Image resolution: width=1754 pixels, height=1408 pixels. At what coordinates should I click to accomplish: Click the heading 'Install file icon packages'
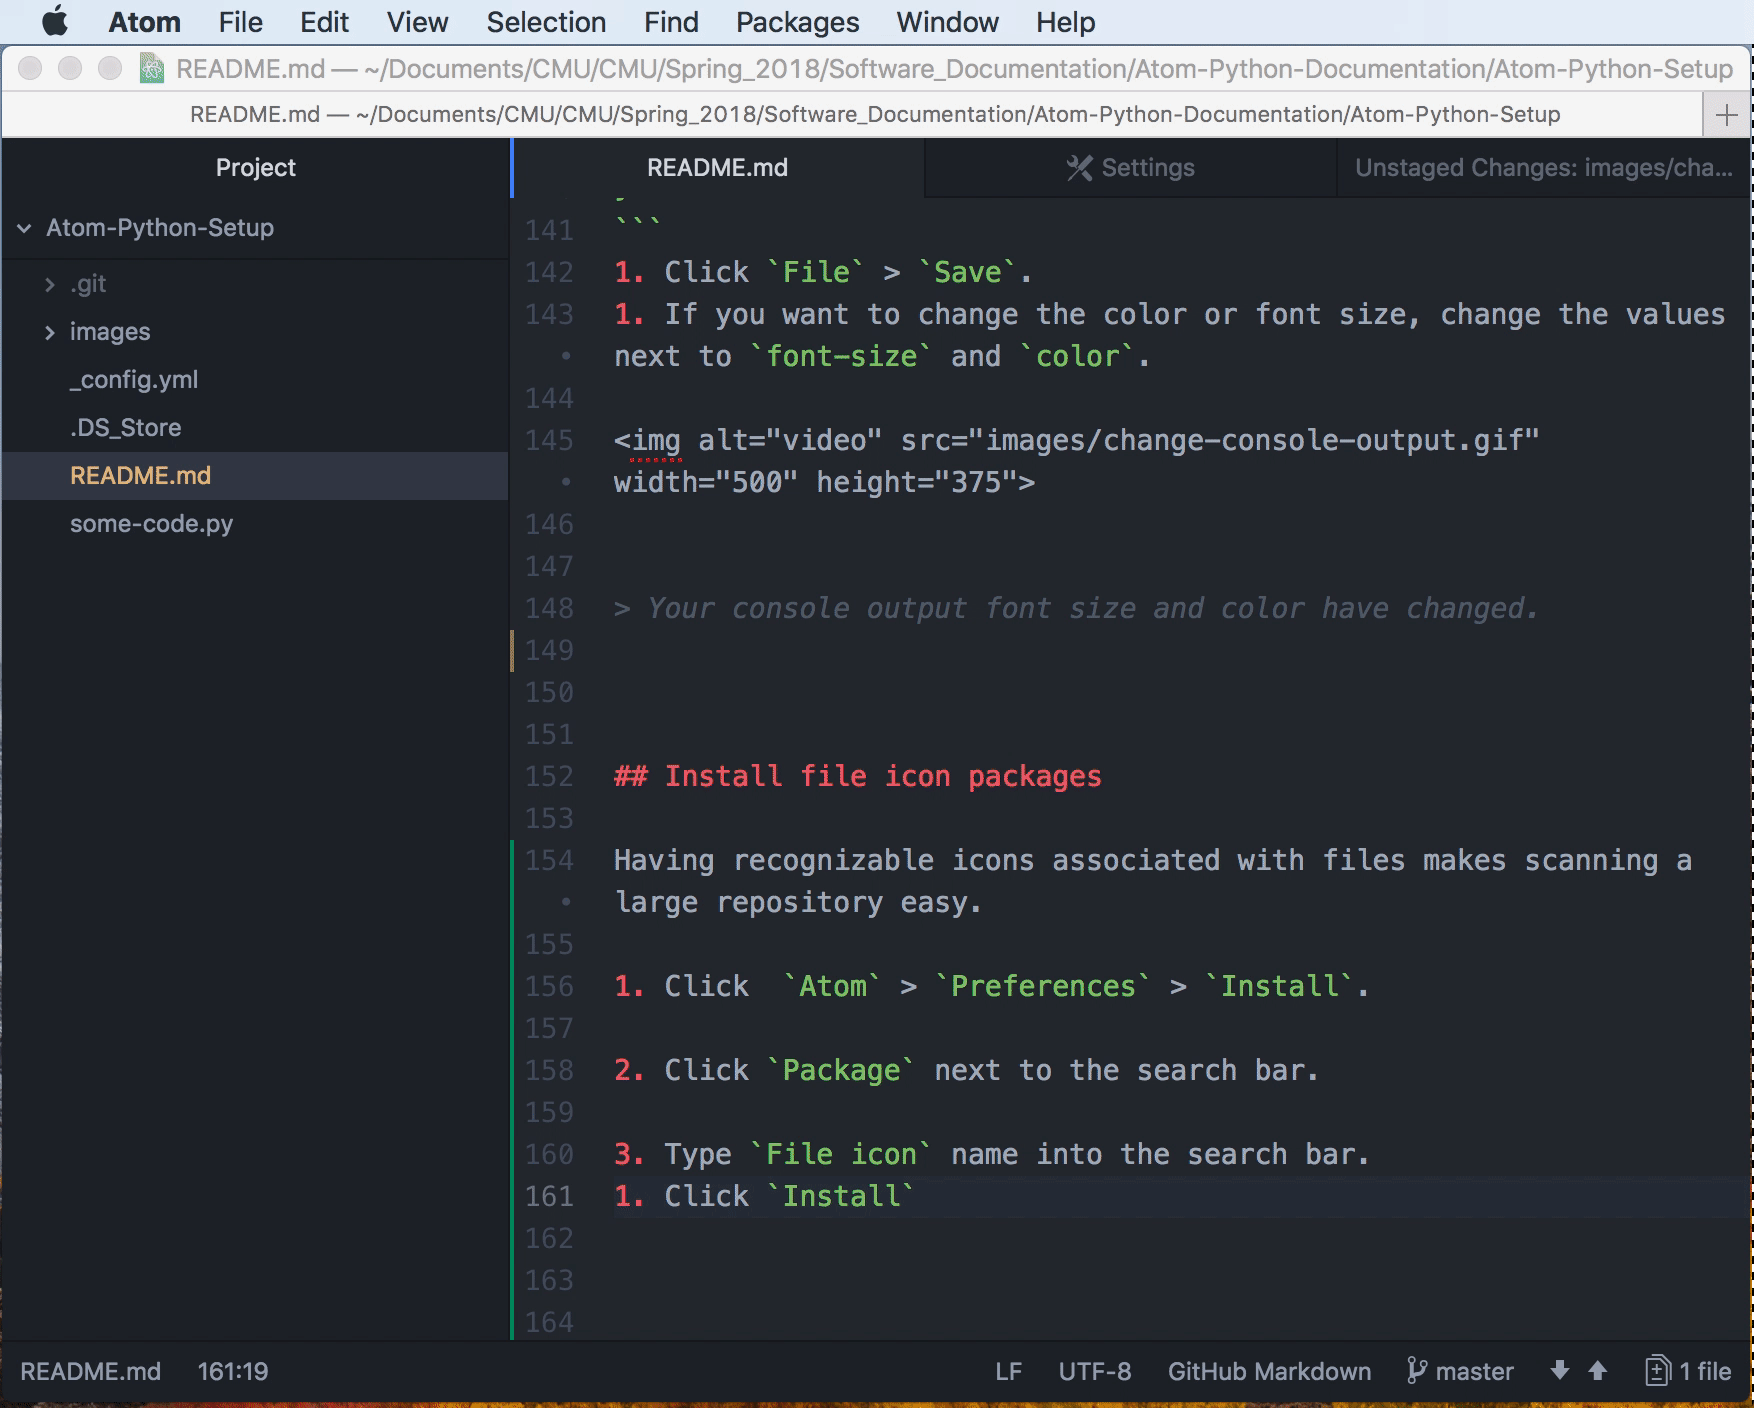click(883, 776)
